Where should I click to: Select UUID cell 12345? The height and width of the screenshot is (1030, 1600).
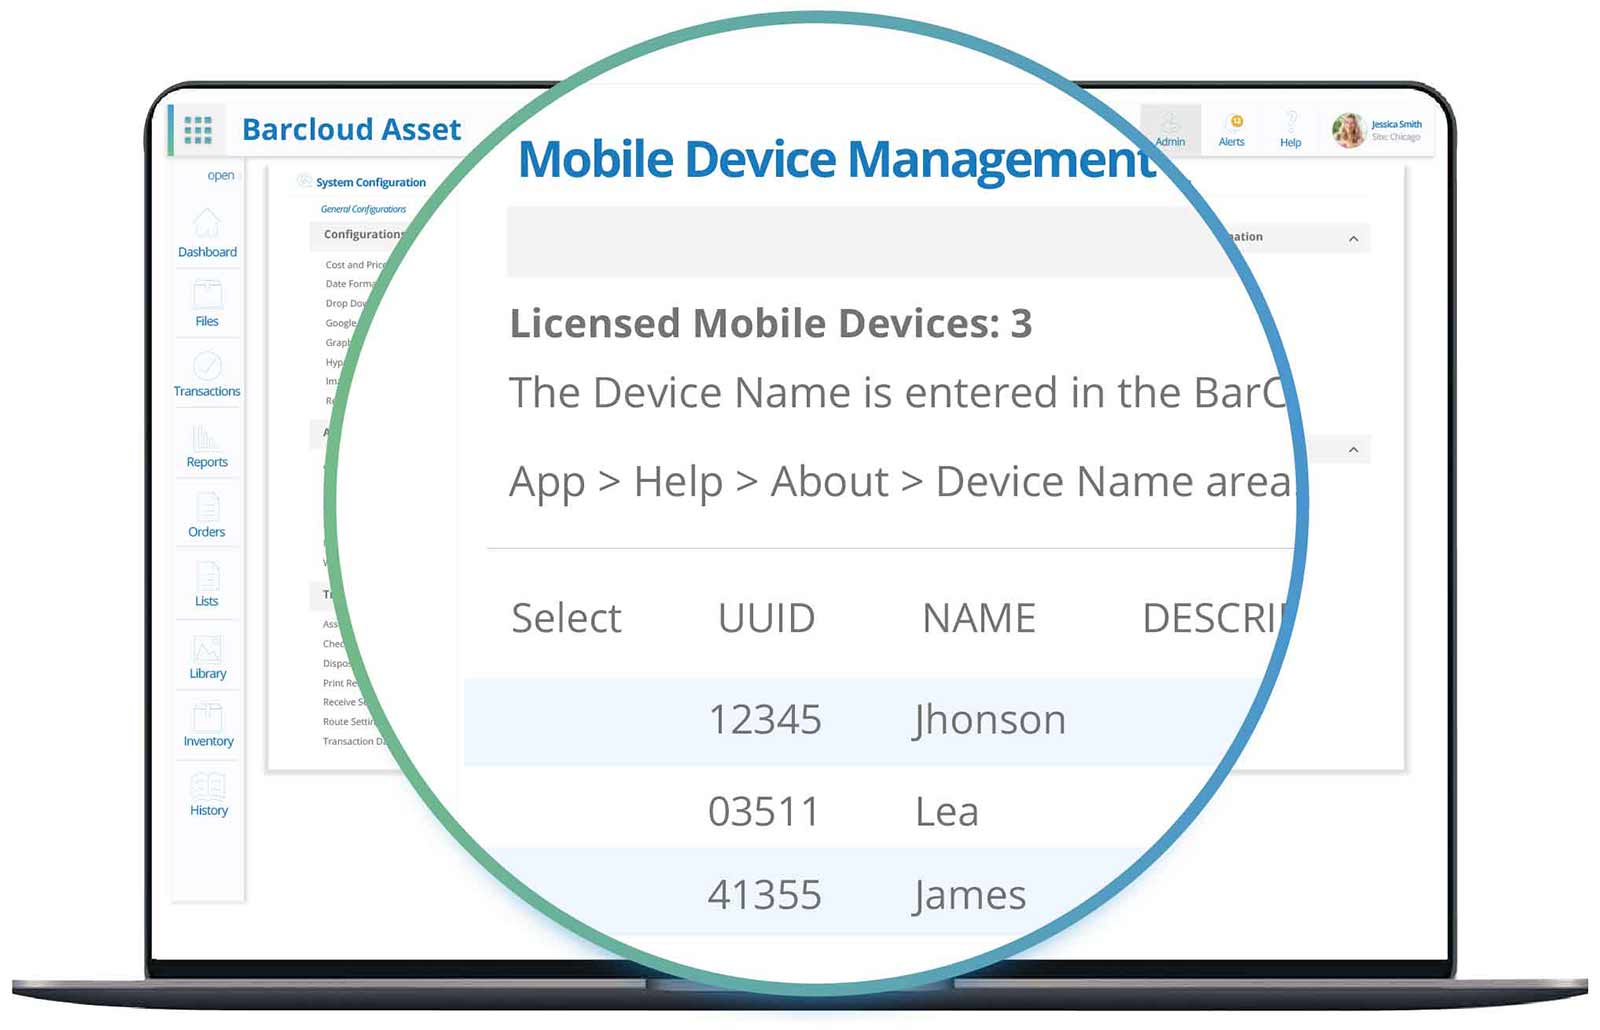(765, 719)
